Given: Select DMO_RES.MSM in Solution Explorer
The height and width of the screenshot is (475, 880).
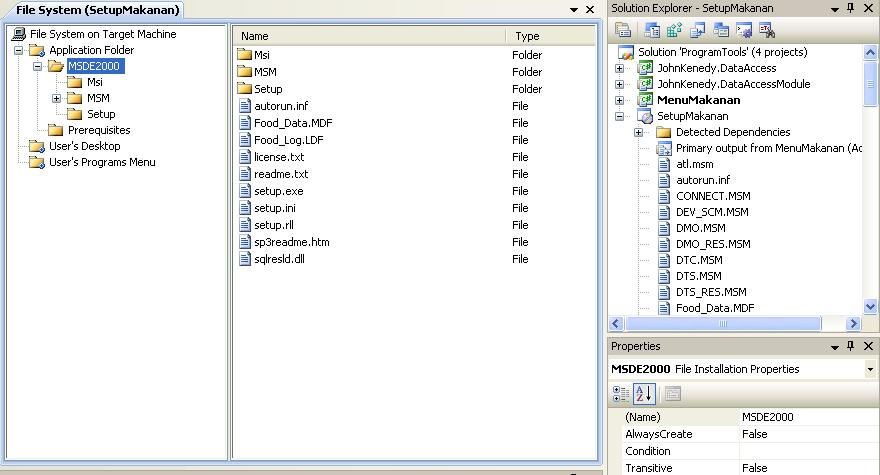Looking at the screenshot, I should point(713,244).
